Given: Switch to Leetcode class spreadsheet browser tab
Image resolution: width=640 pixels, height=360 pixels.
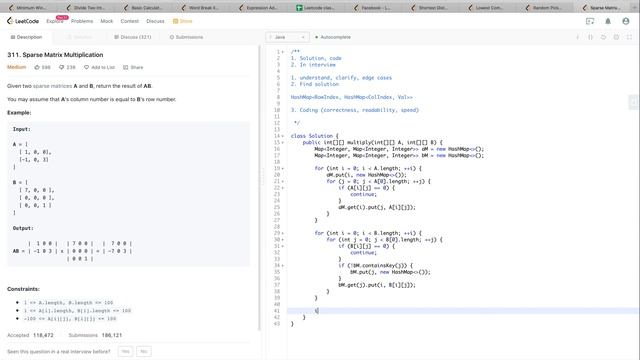Looking at the screenshot, I should (x=316, y=7).
